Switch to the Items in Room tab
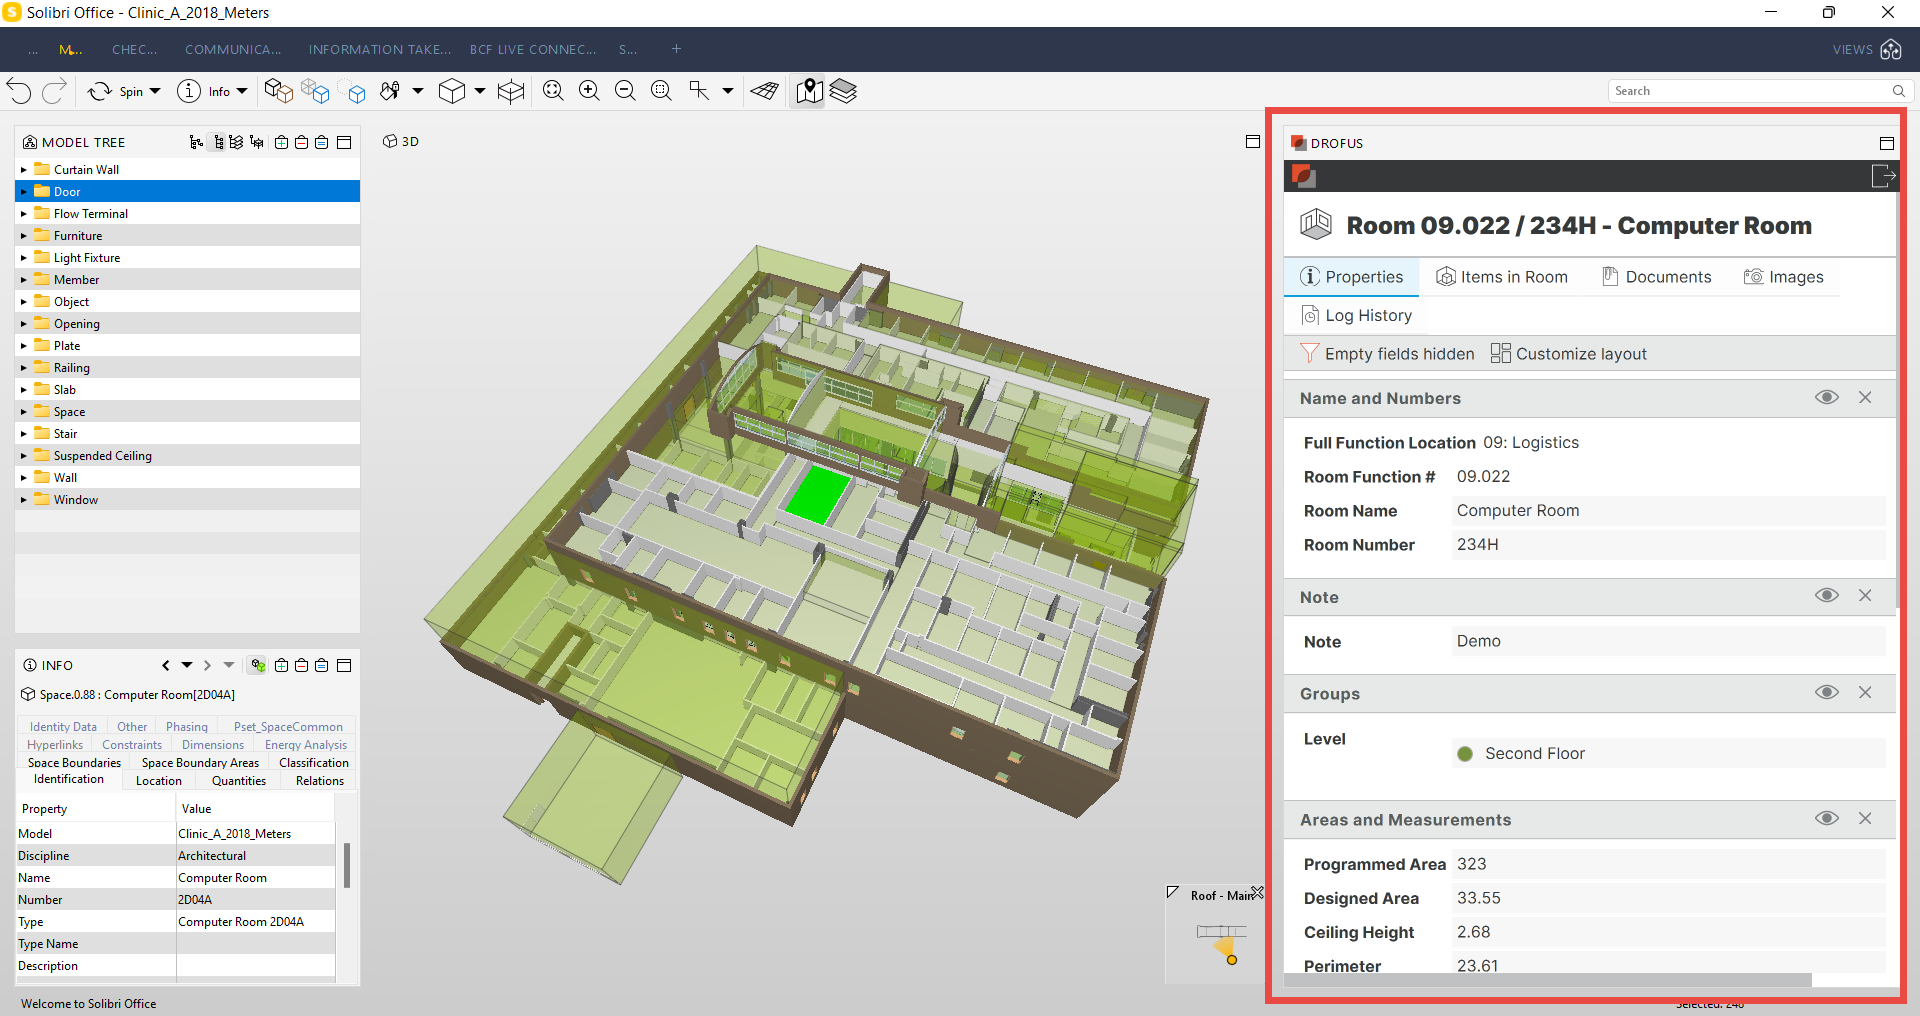Screen dimensions: 1920x1016 tap(1502, 277)
